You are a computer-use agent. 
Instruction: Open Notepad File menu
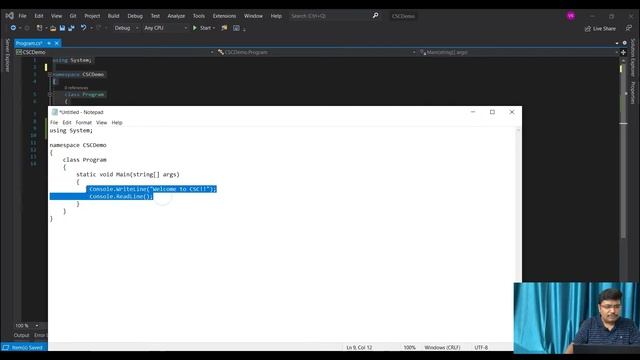point(54,122)
